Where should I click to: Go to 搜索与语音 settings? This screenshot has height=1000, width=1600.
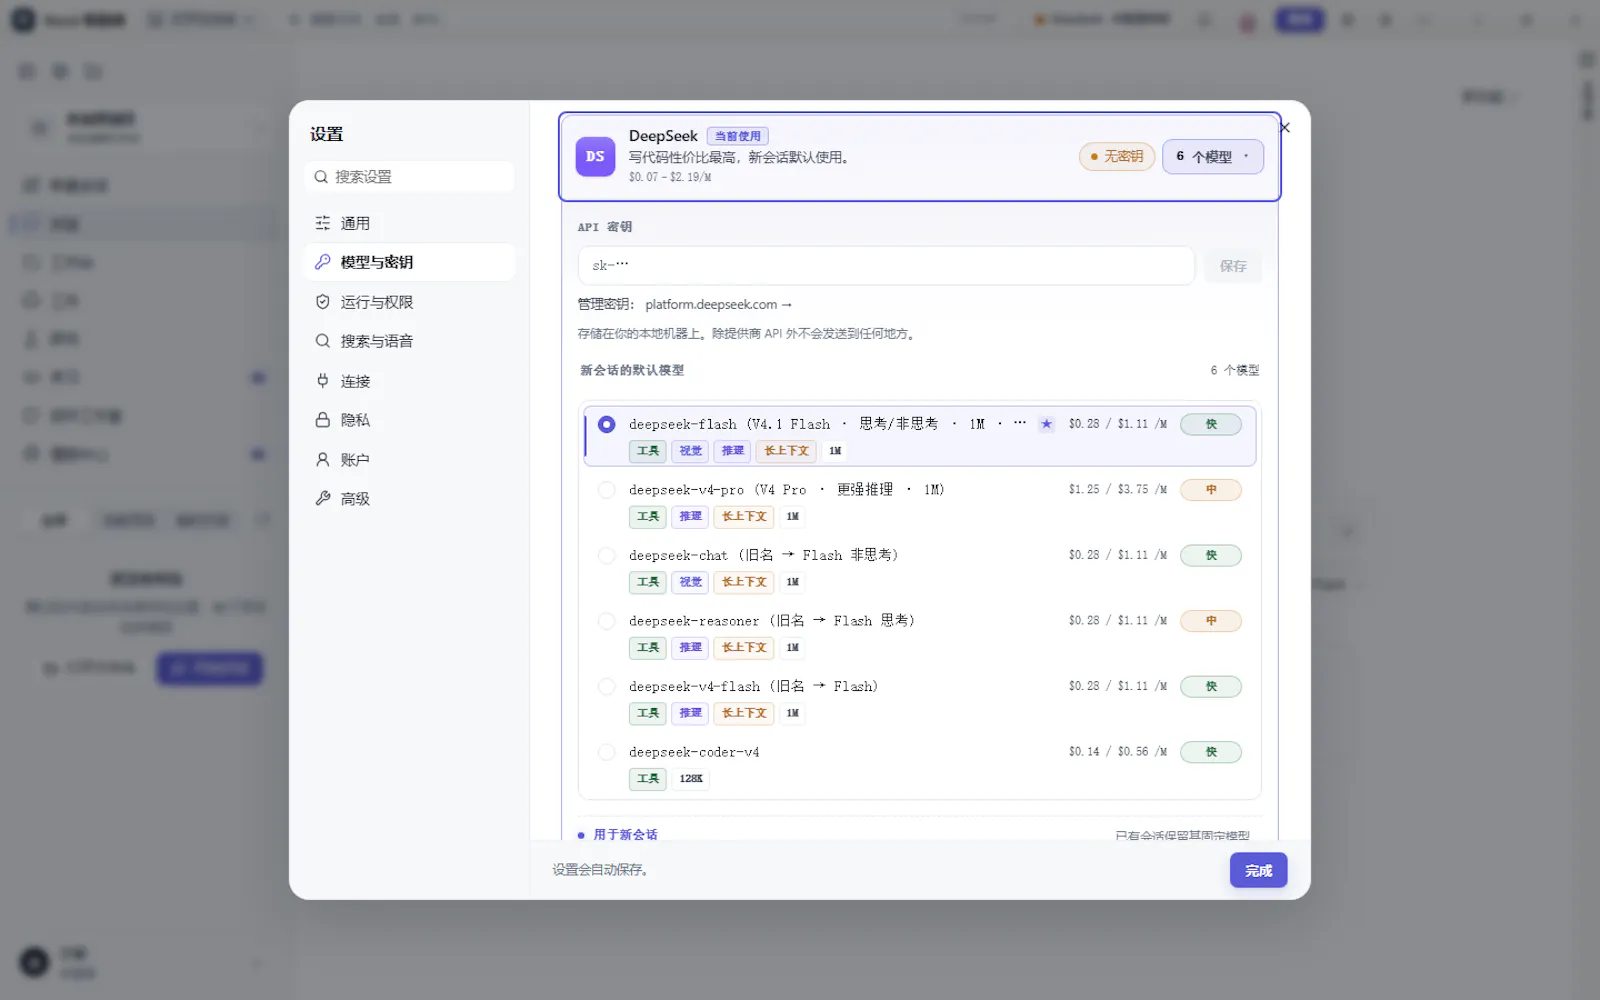click(x=410, y=341)
